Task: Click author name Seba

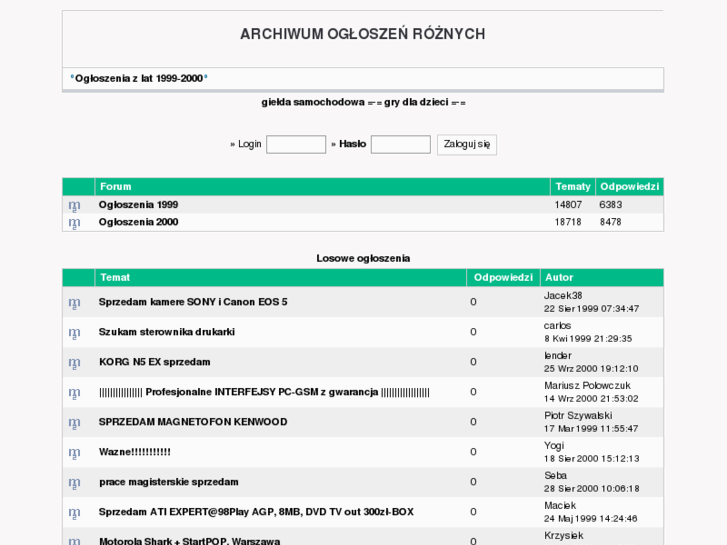Action: tap(555, 475)
